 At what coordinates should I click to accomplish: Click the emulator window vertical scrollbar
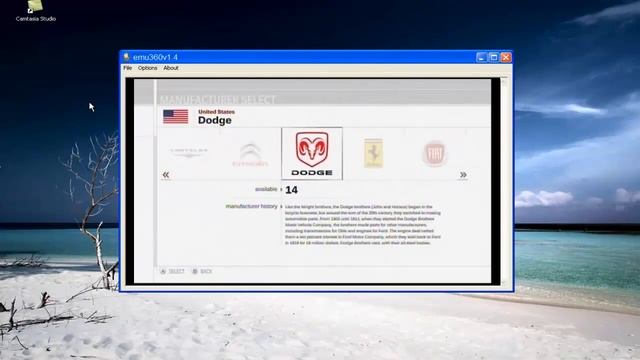pyautogui.click(x=504, y=181)
